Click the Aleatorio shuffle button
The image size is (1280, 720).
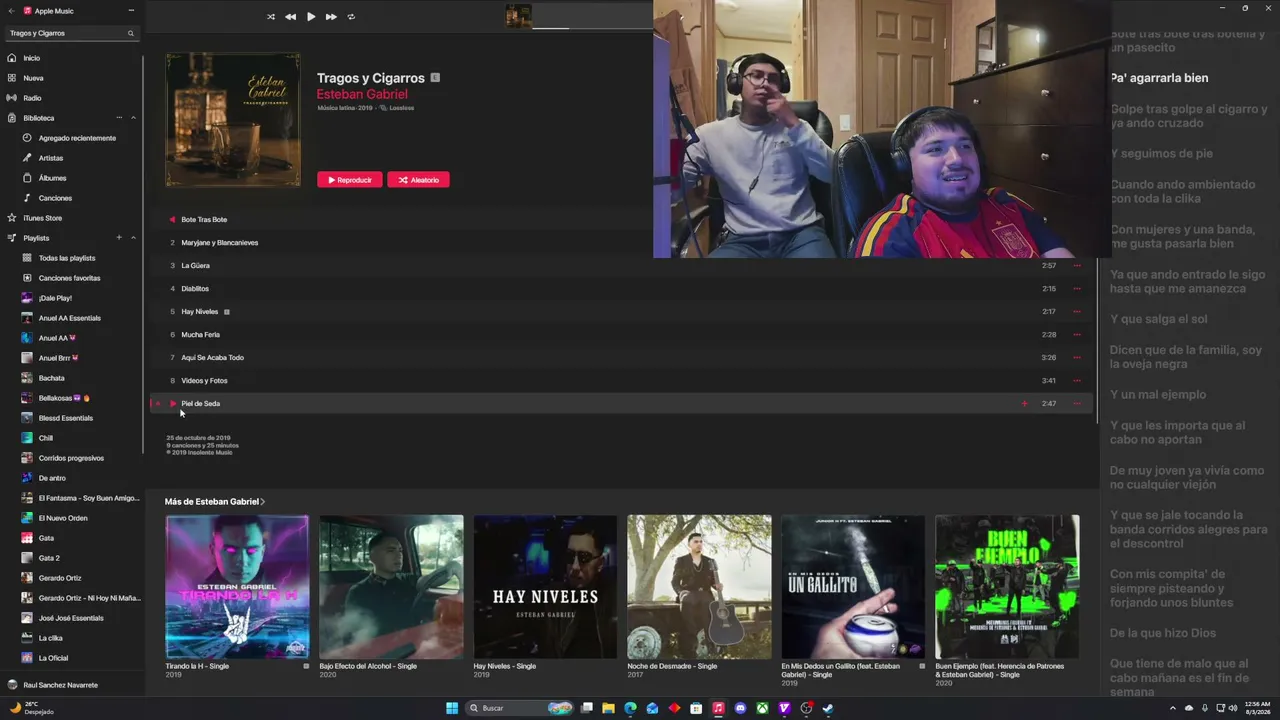coord(418,180)
